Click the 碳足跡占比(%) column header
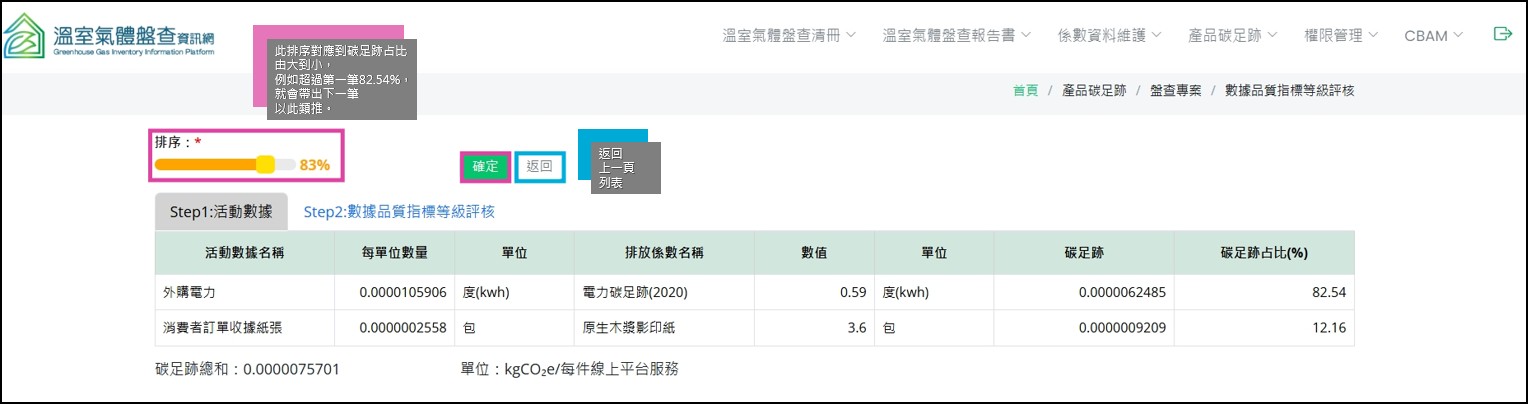Image resolution: width=1528 pixels, height=404 pixels. (1264, 253)
